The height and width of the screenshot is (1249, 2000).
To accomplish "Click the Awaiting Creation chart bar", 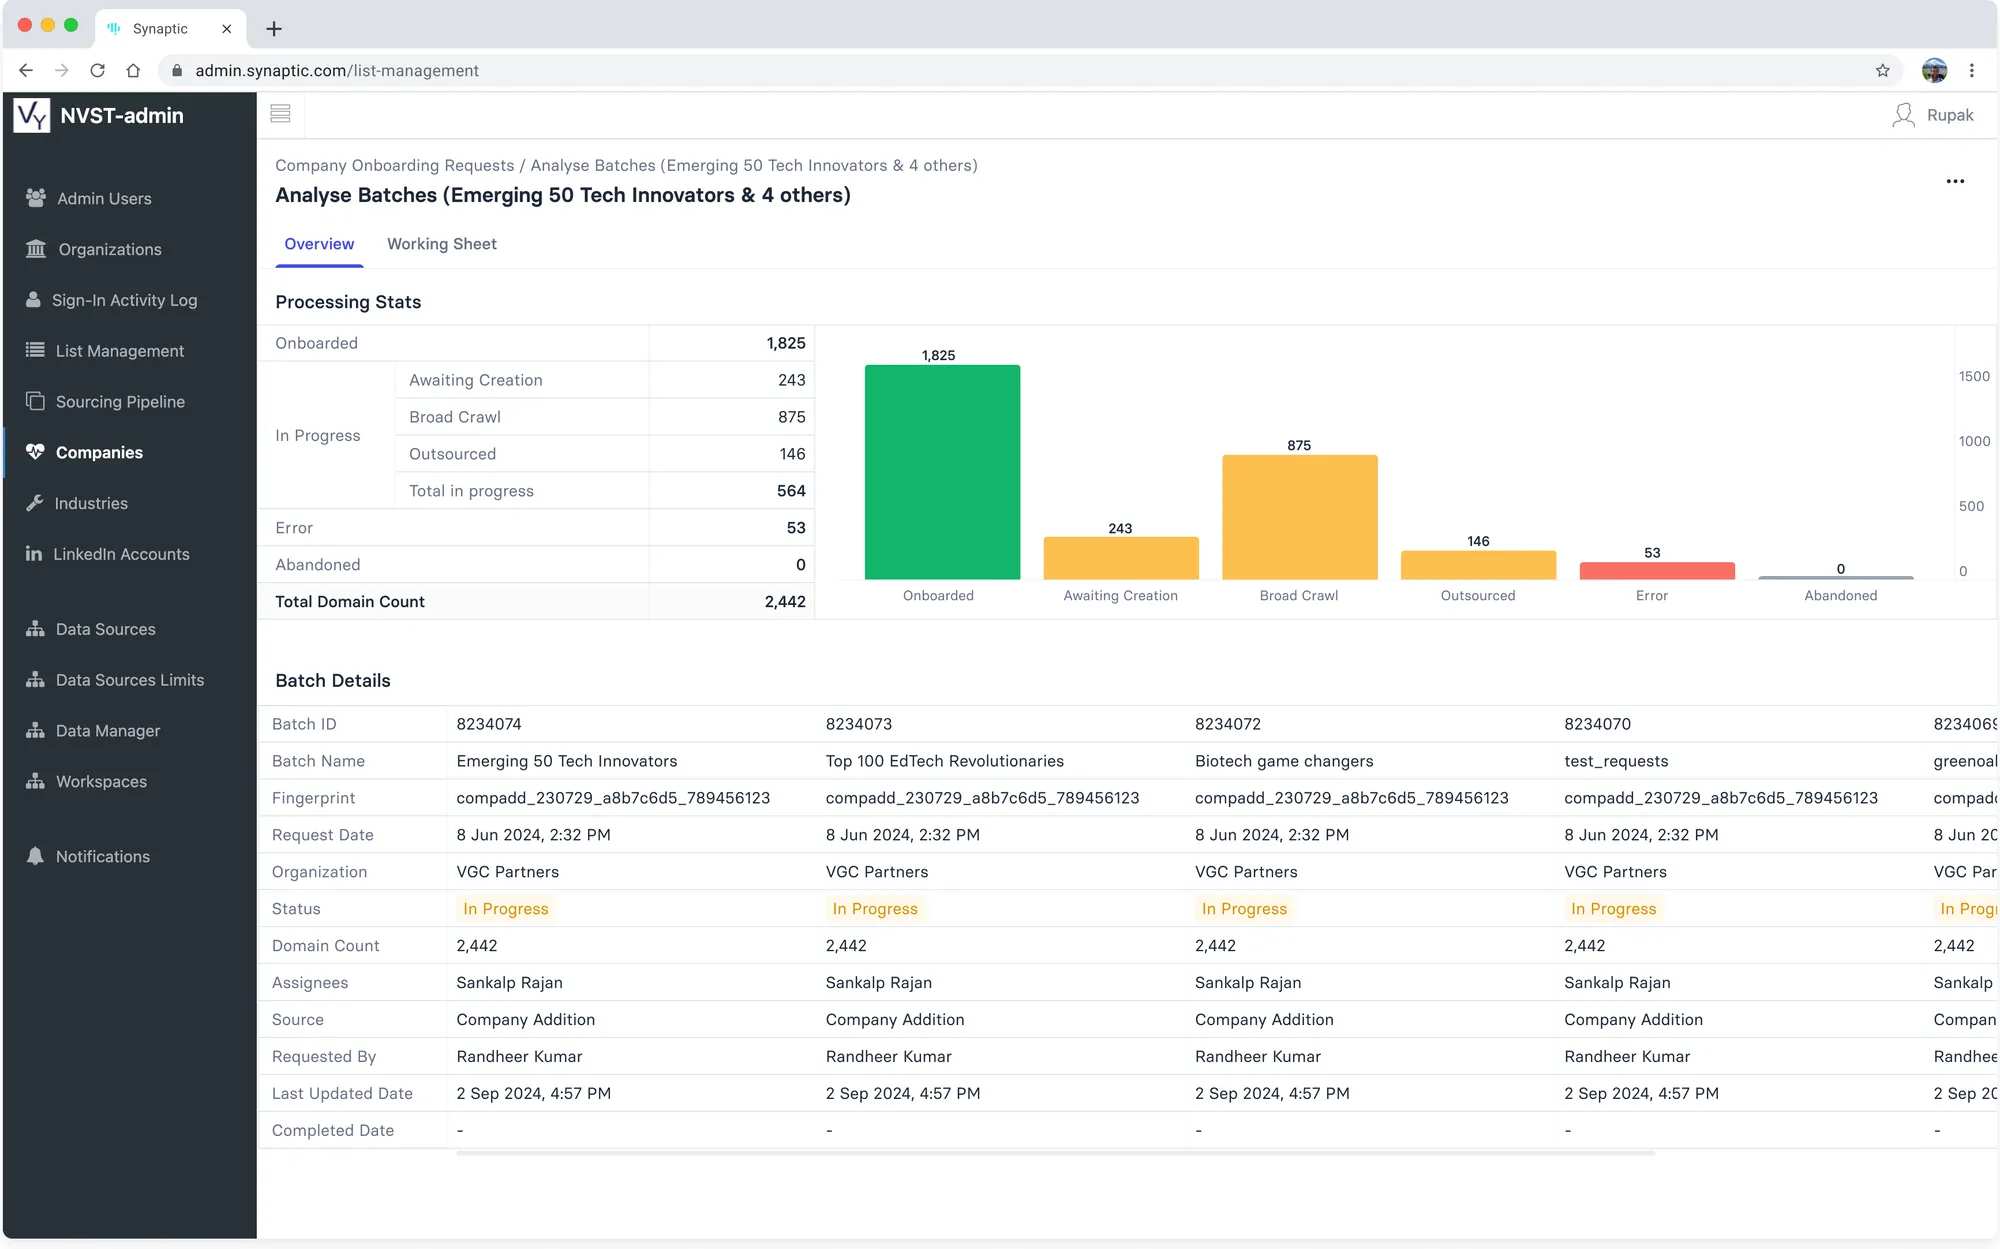I will 1120,558.
